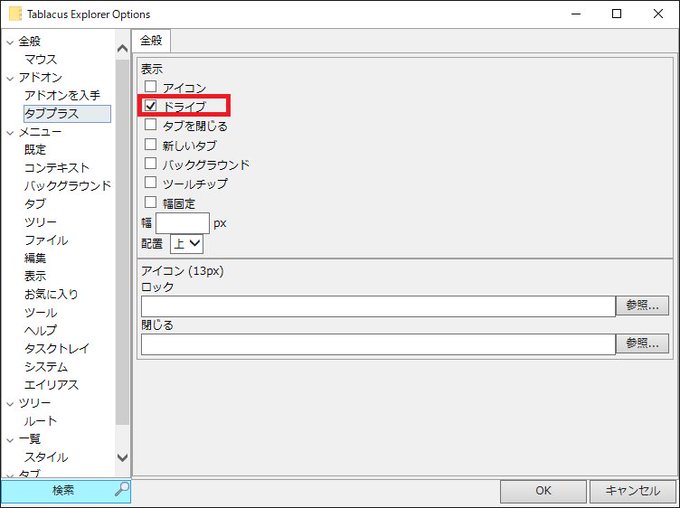Click the Tablacus folder icon in title bar
The width and height of the screenshot is (680, 508).
15,14
